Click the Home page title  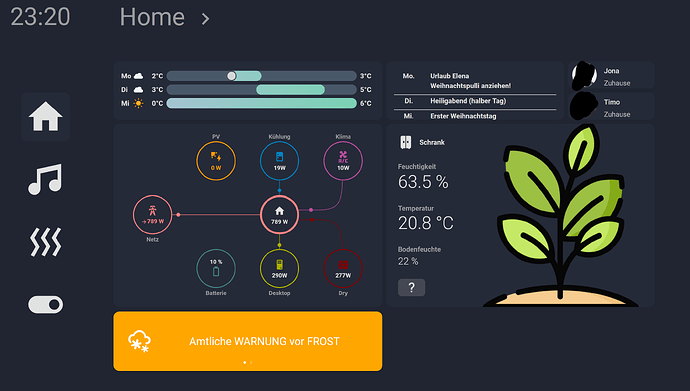(152, 17)
